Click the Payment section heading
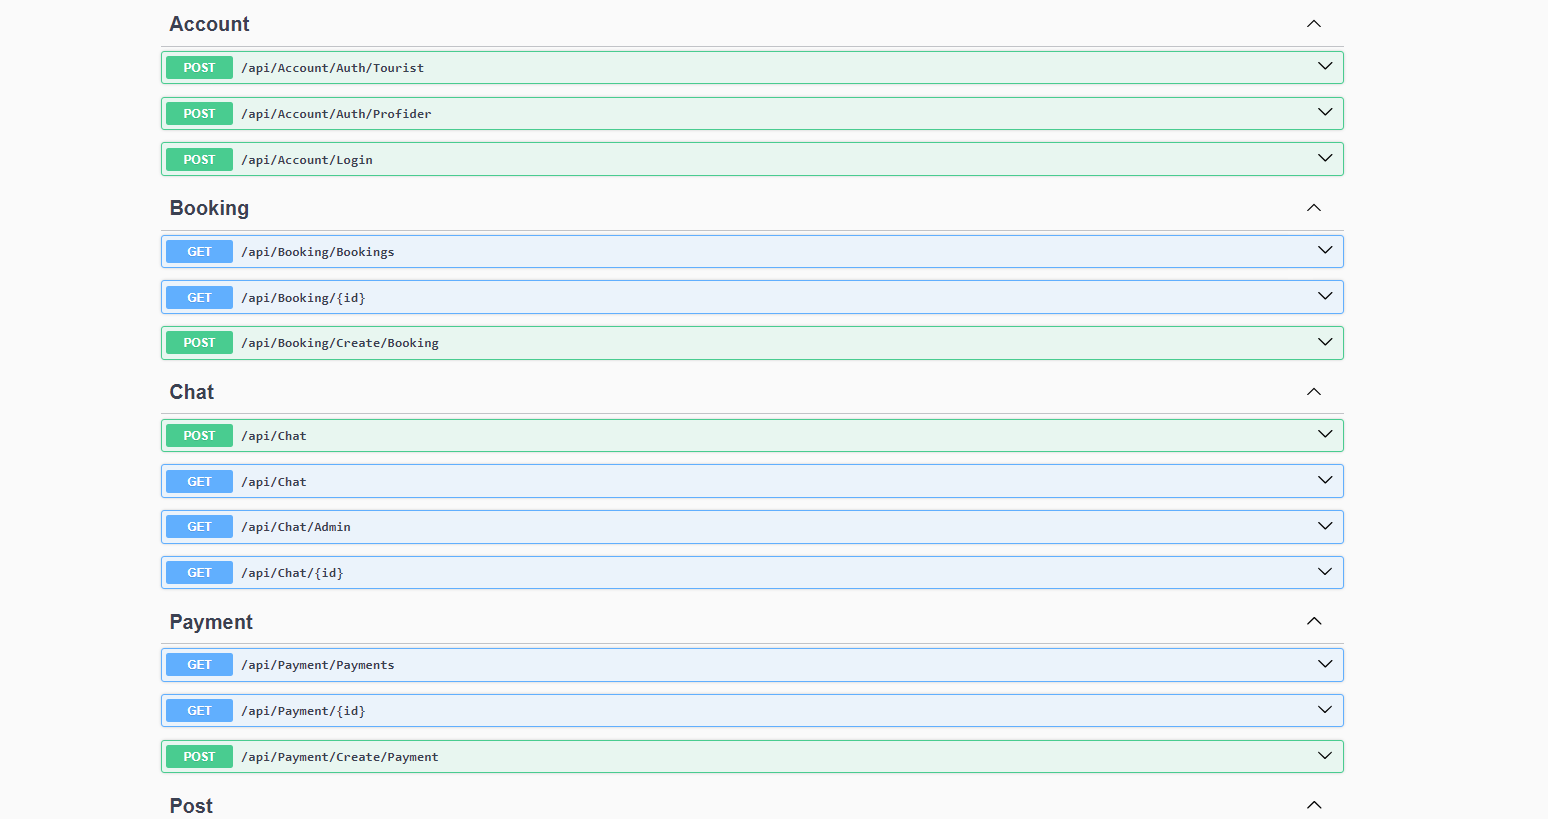This screenshot has width=1548, height=819. 211,622
